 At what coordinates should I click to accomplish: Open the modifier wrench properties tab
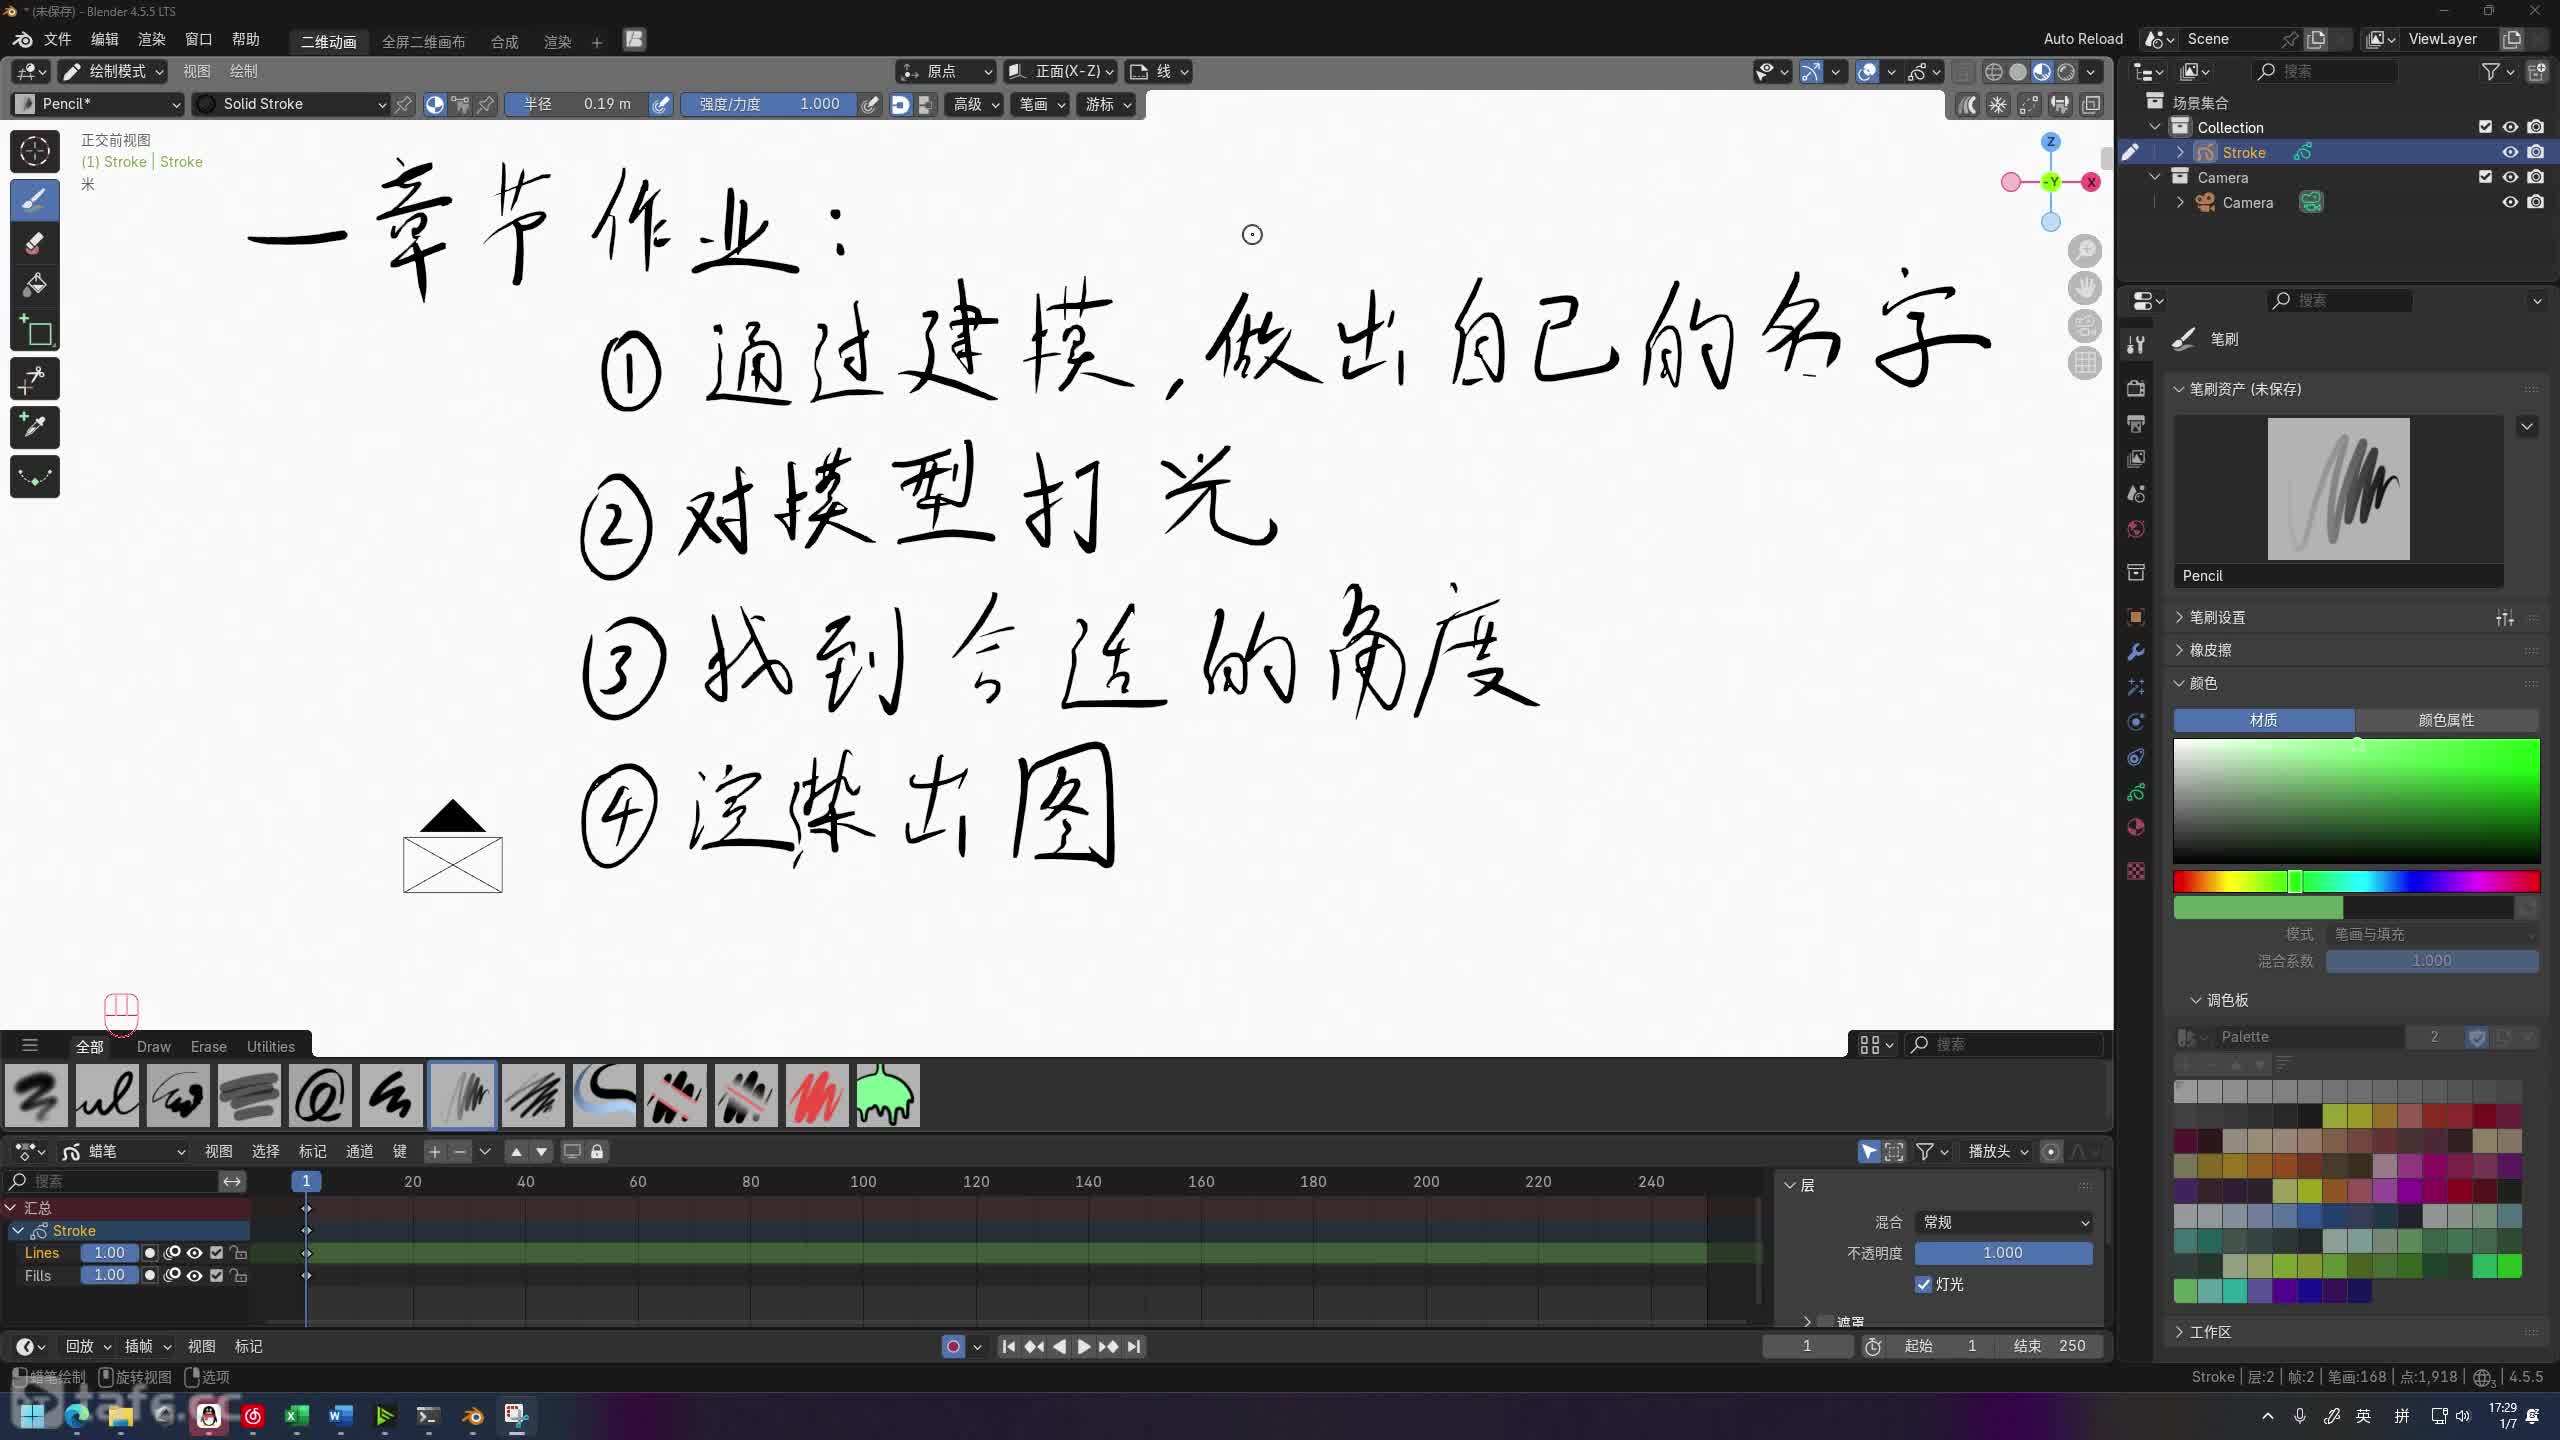[2136, 652]
